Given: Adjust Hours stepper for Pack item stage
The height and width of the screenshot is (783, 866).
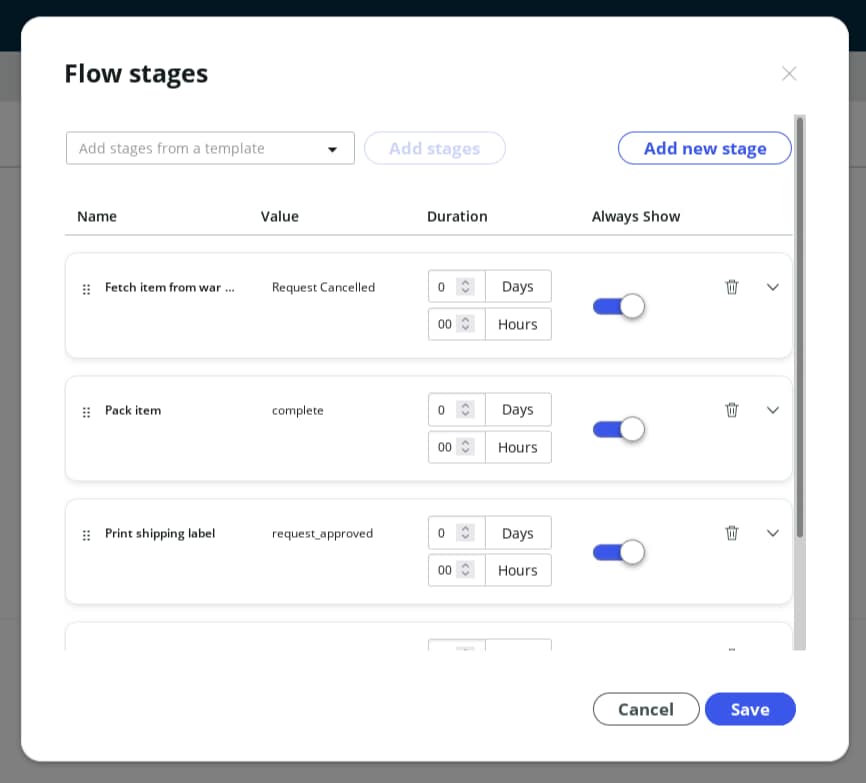Looking at the screenshot, I should click(466, 447).
